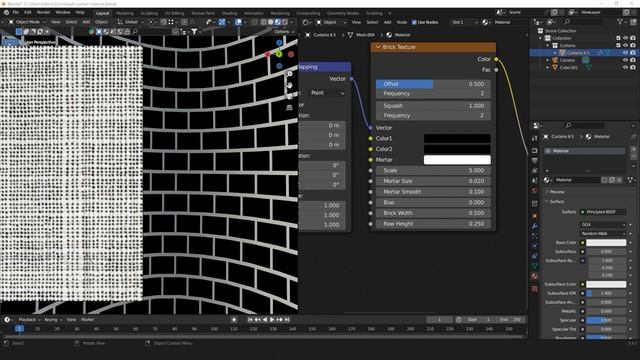
Task: Open Playback popover in timeline
Action: coord(29,320)
